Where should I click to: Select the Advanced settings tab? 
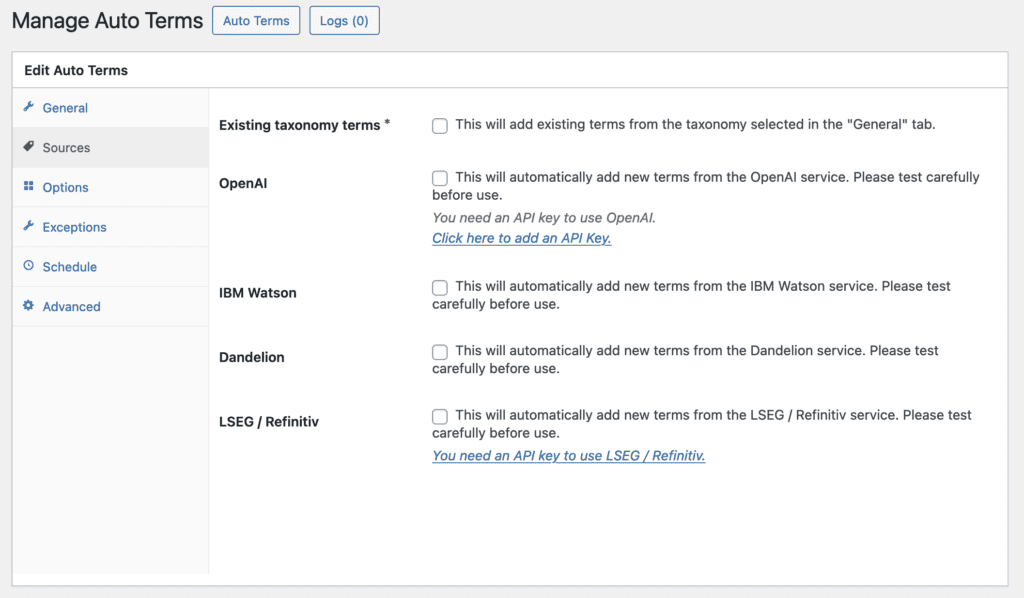[70, 307]
